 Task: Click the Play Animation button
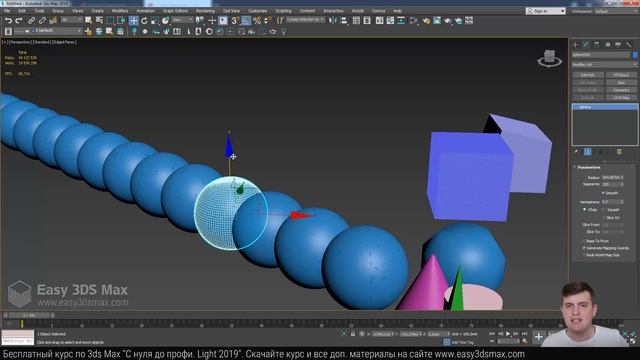pyautogui.click(x=508, y=334)
